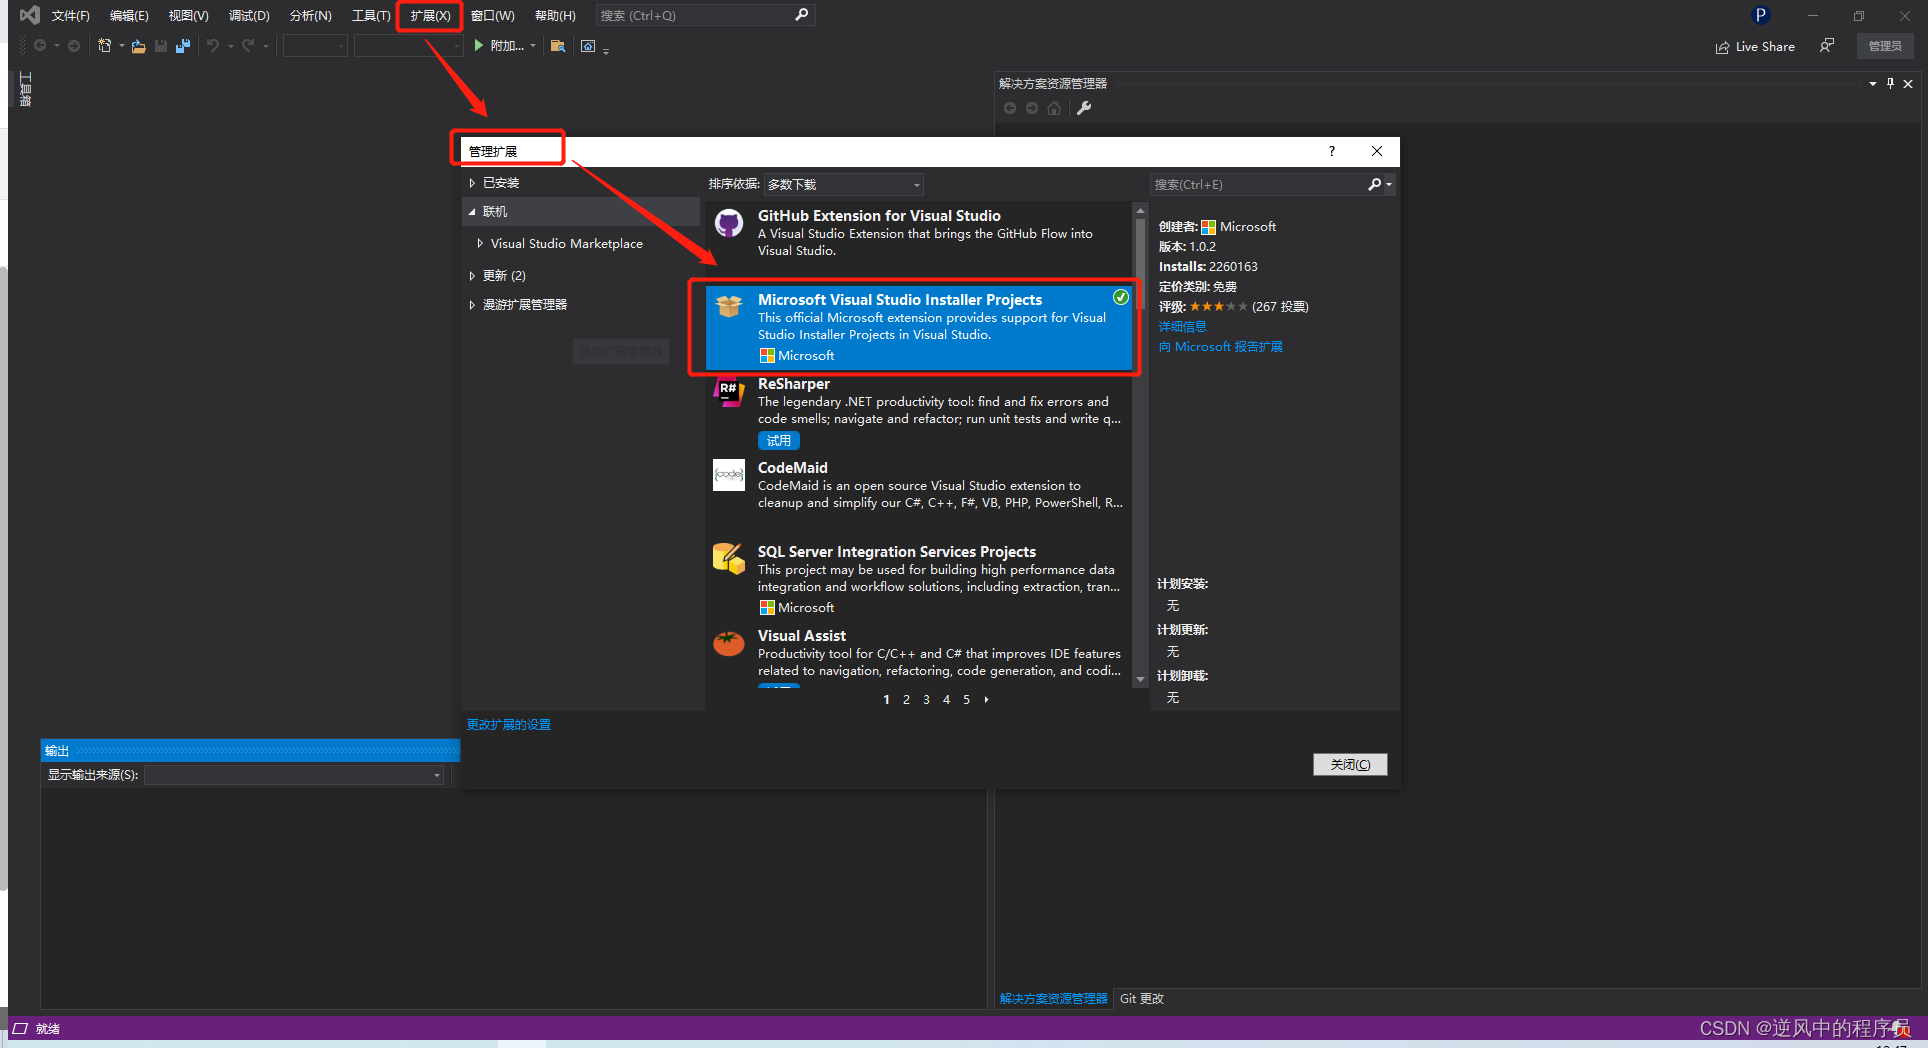The height and width of the screenshot is (1048, 1928).
Task: Open the 显示输出来源 dropdown
Action: tap(294, 775)
